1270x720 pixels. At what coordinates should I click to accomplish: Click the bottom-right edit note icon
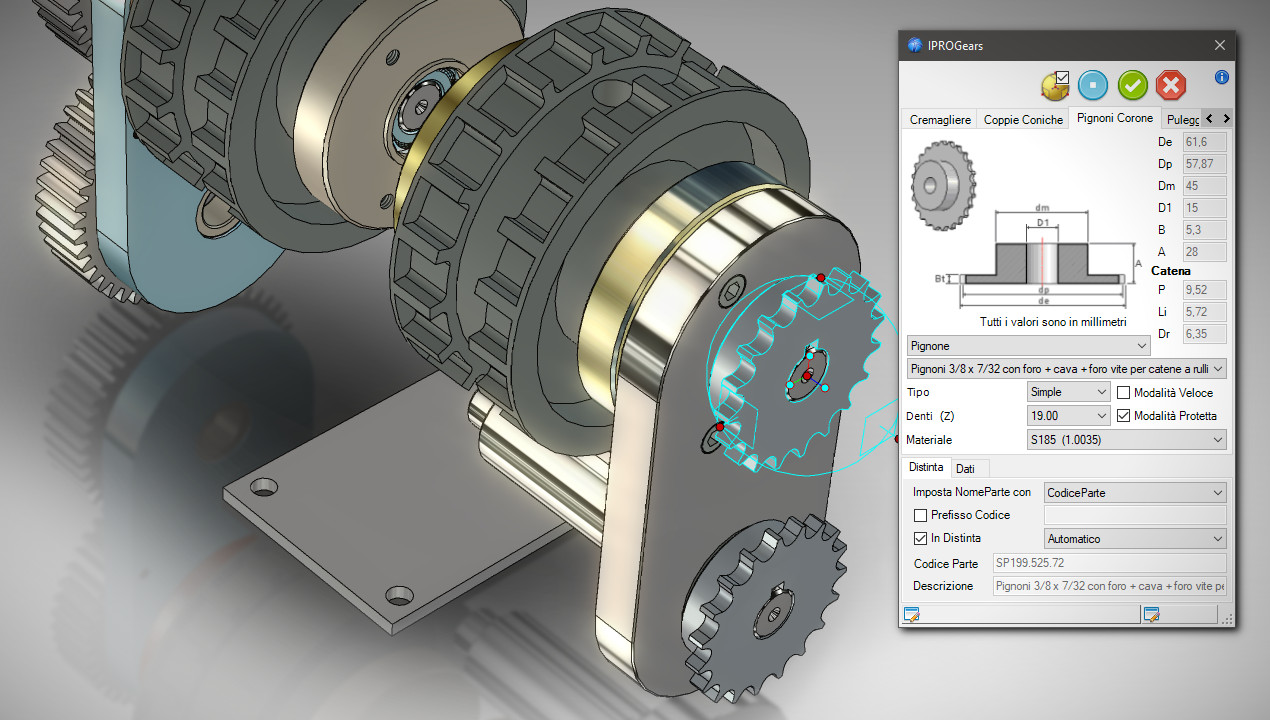coord(1151,614)
